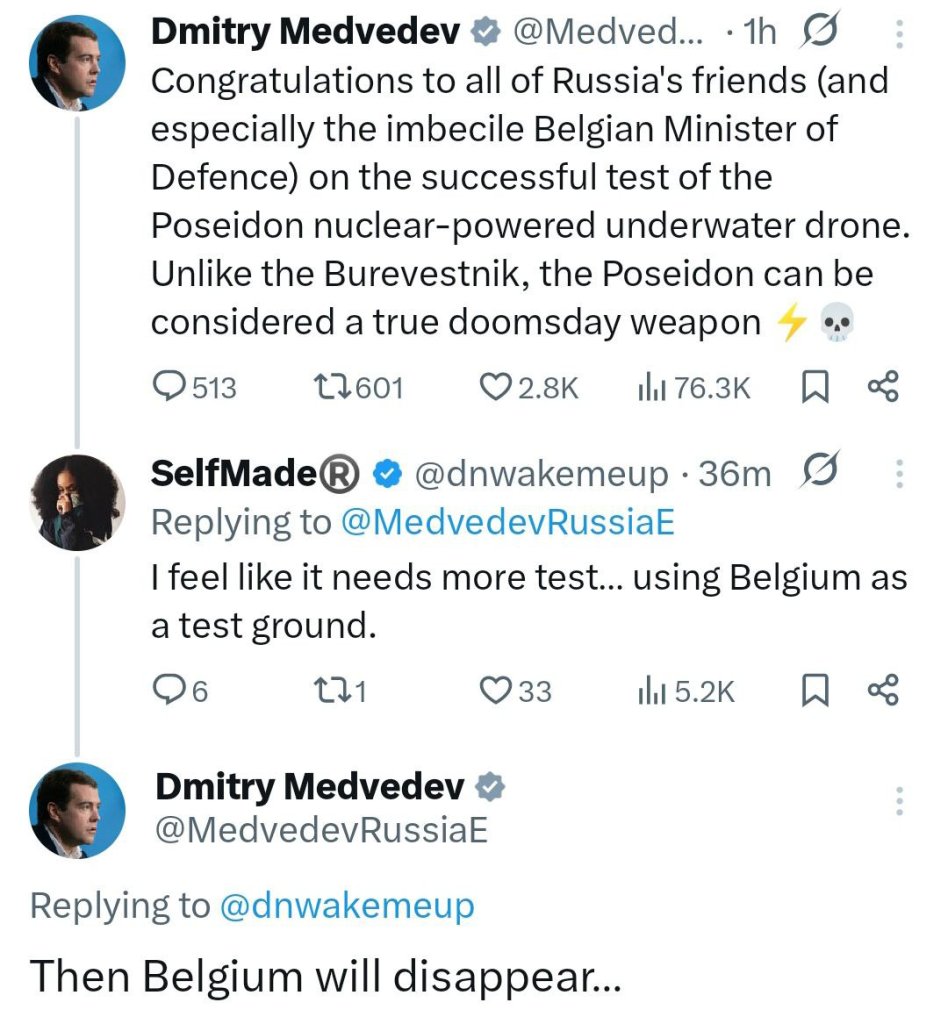Open SelfMade's profile picture
Viewport: 948px width, 1024px height.
(77, 502)
